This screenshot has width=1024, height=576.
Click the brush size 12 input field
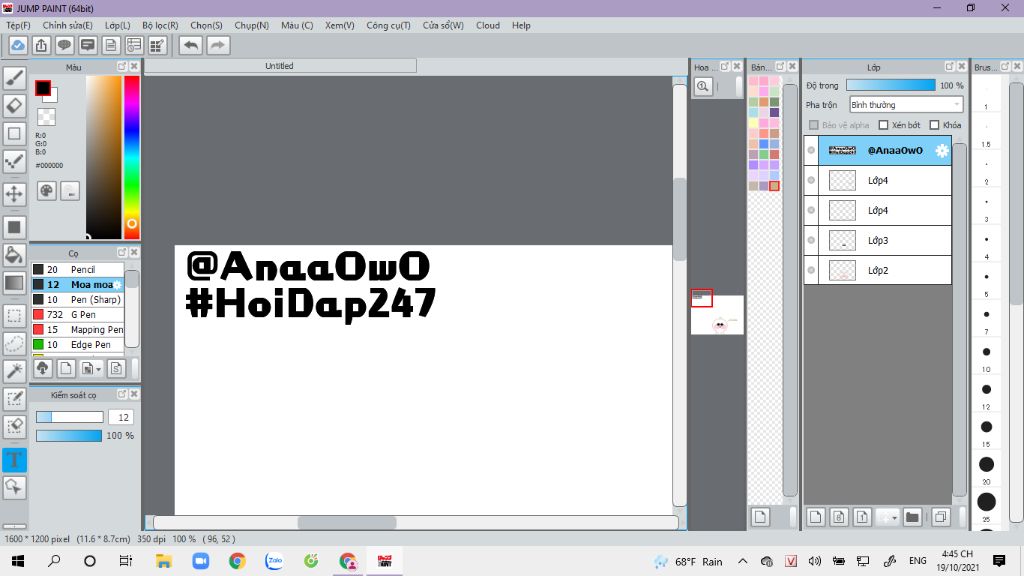(x=121, y=417)
